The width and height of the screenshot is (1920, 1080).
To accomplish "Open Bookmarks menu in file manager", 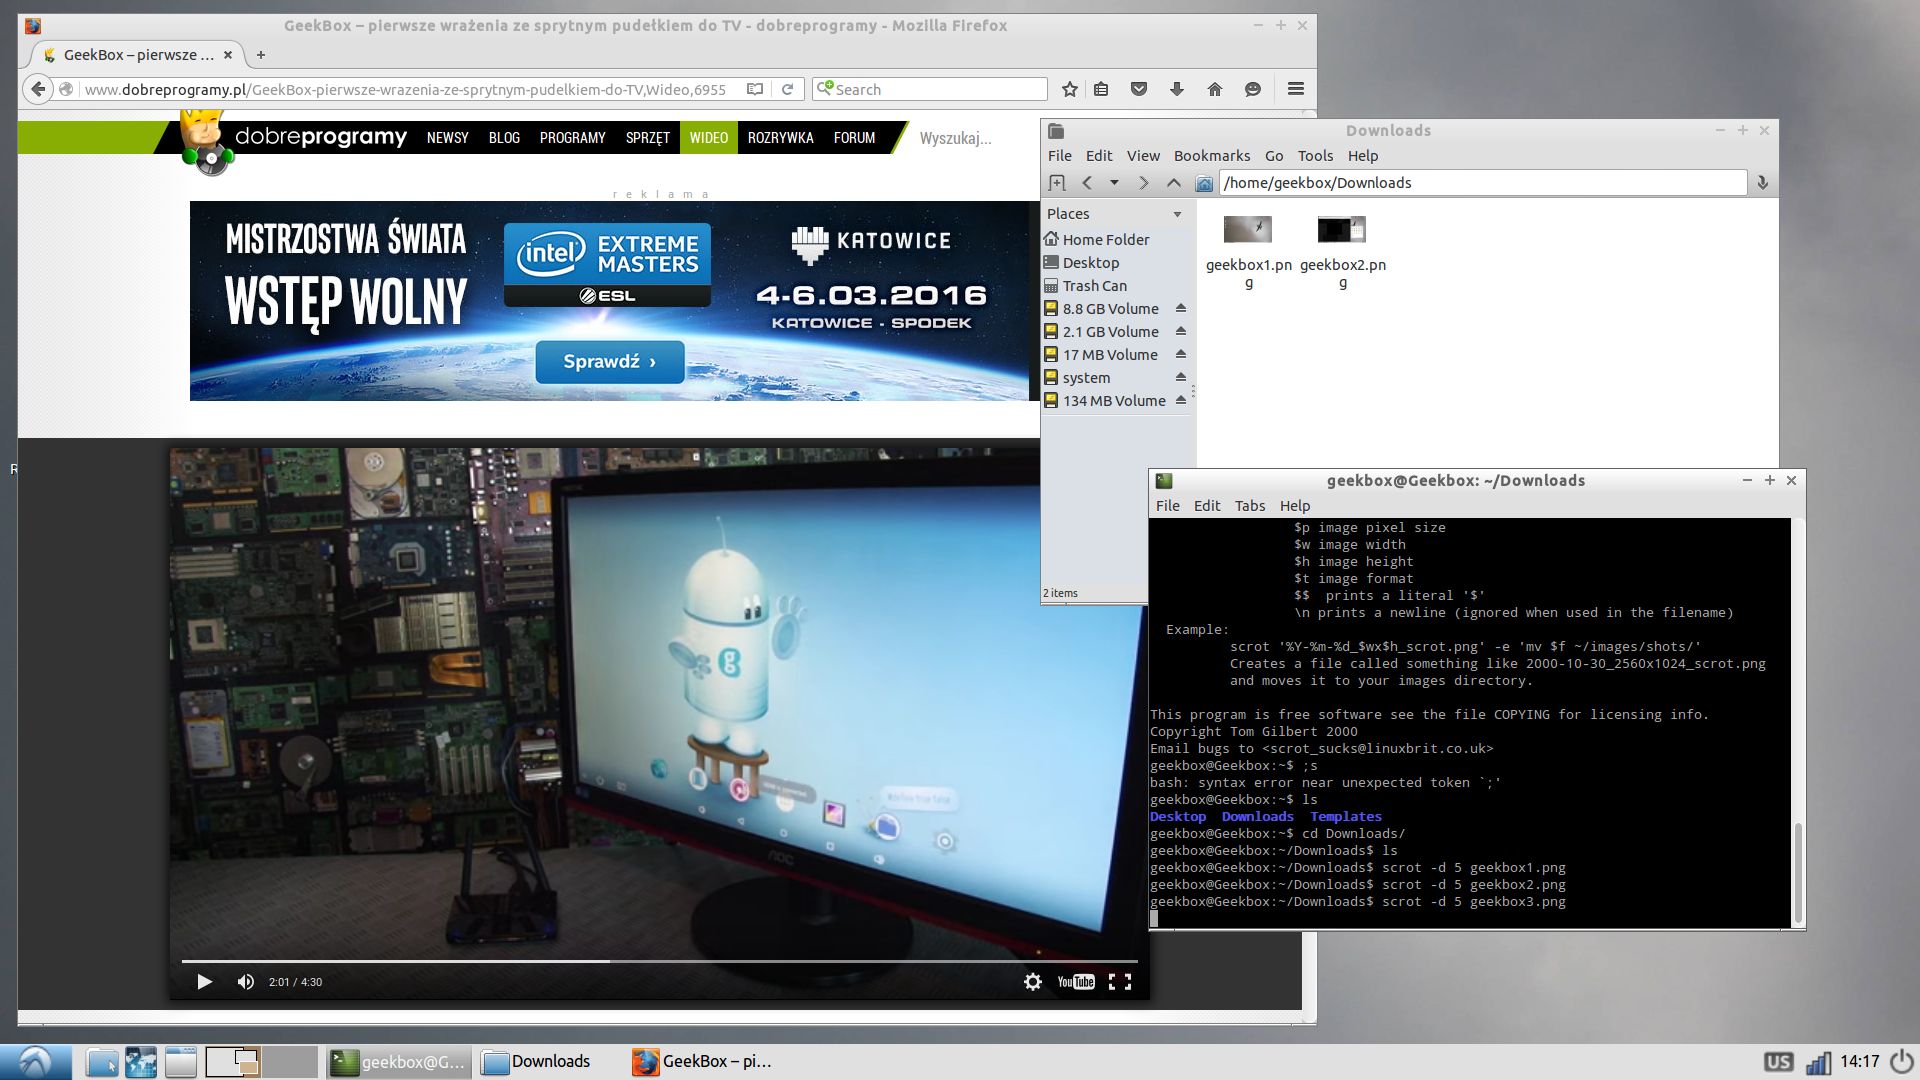I will coord(1211,156).
